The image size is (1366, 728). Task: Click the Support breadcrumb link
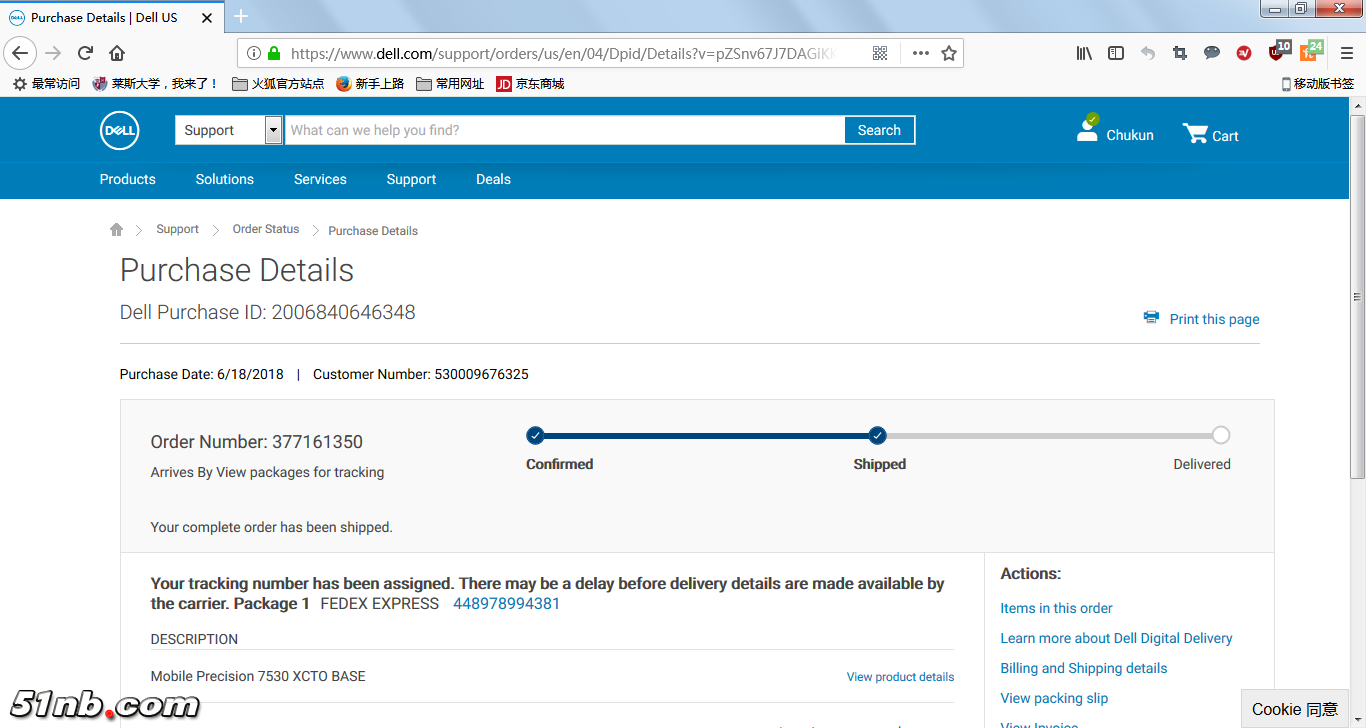click(x=177, y=229)
